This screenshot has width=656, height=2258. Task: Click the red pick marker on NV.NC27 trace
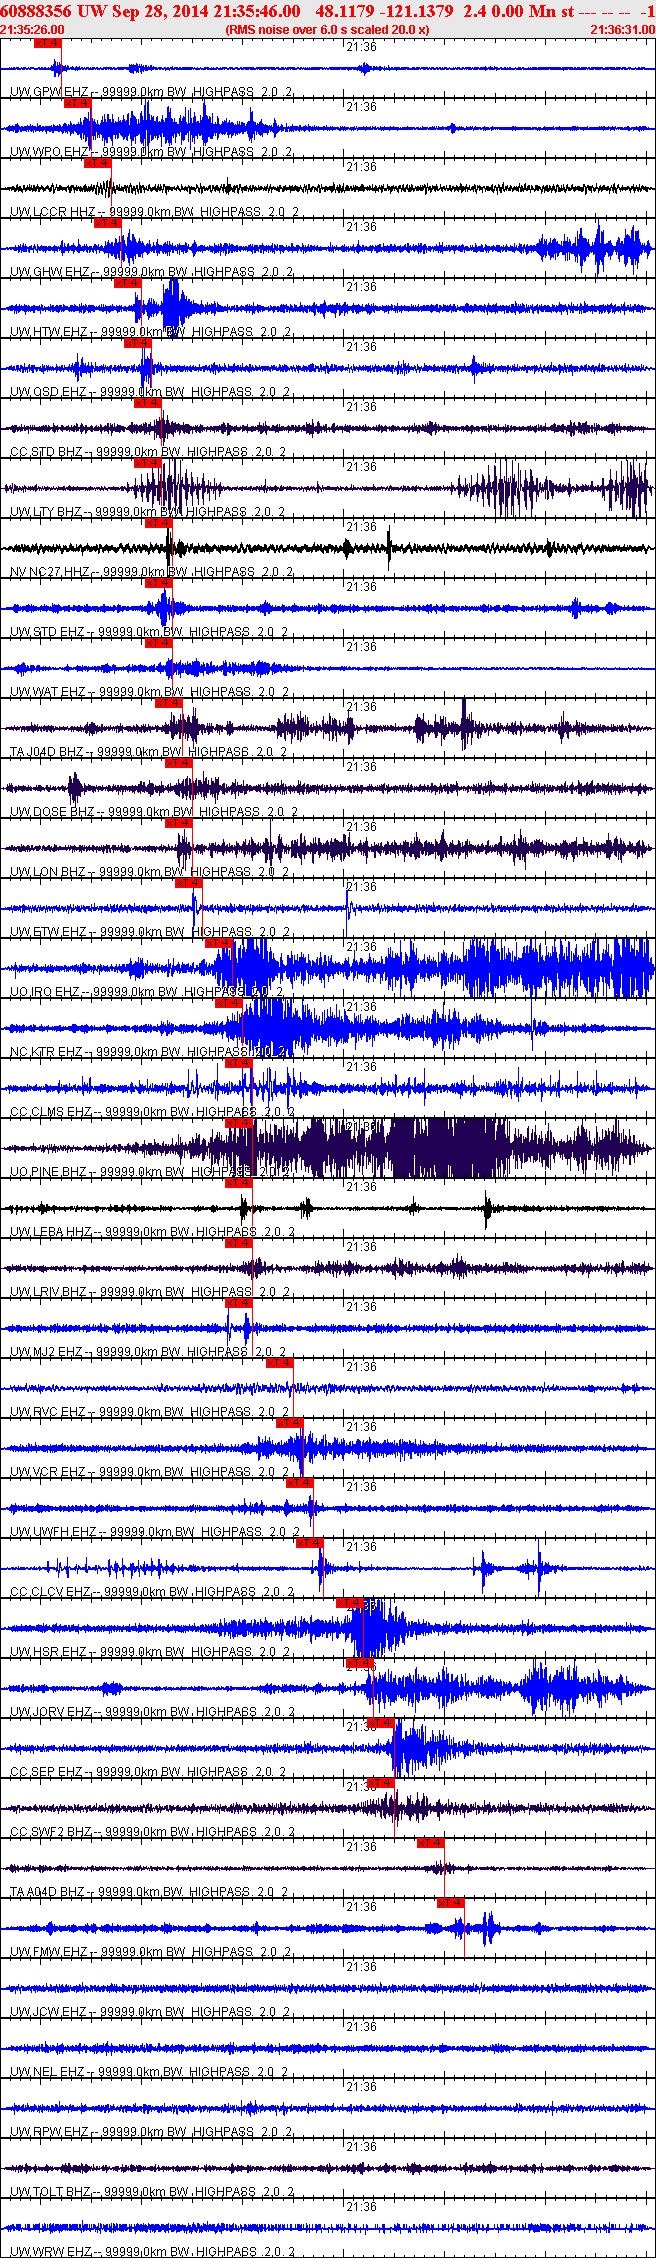point(159,523)
